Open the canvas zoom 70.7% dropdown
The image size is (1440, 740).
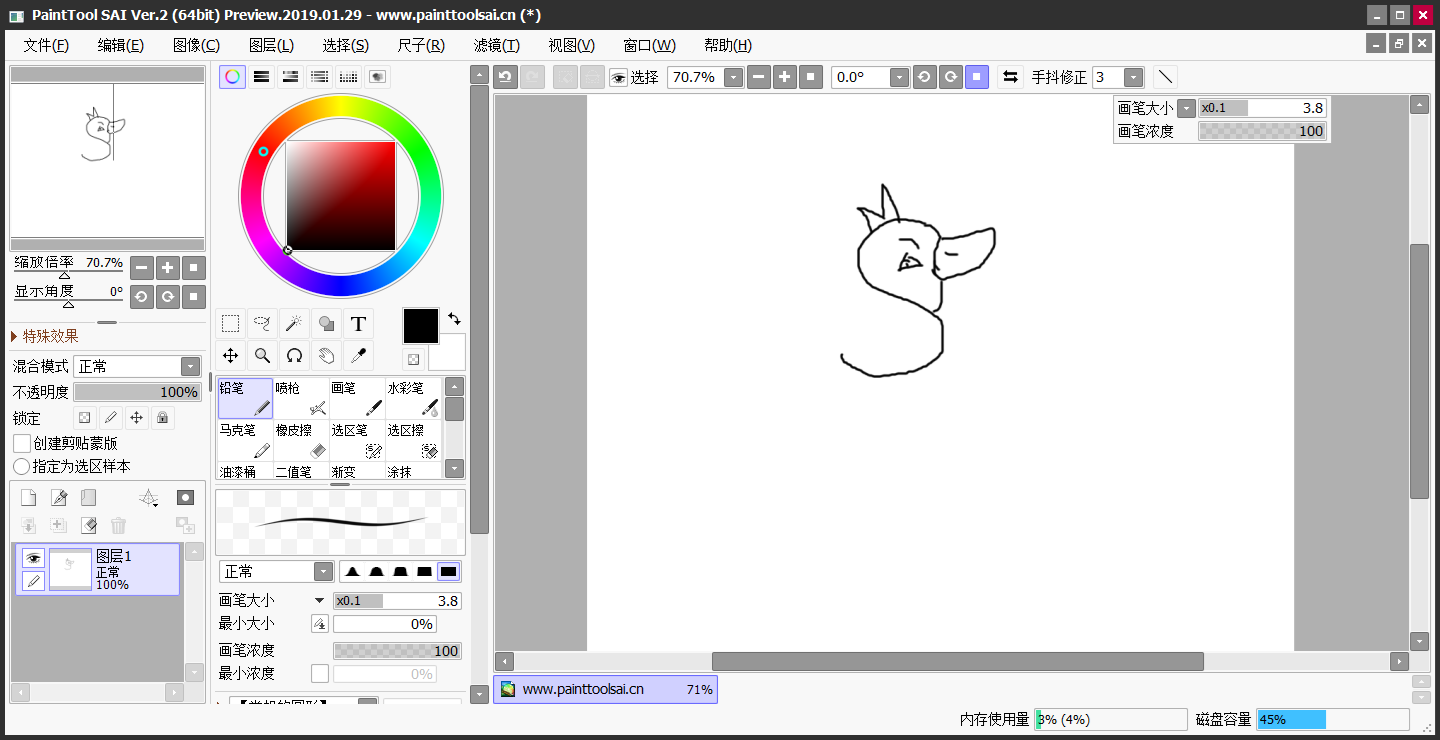point(734,77)
